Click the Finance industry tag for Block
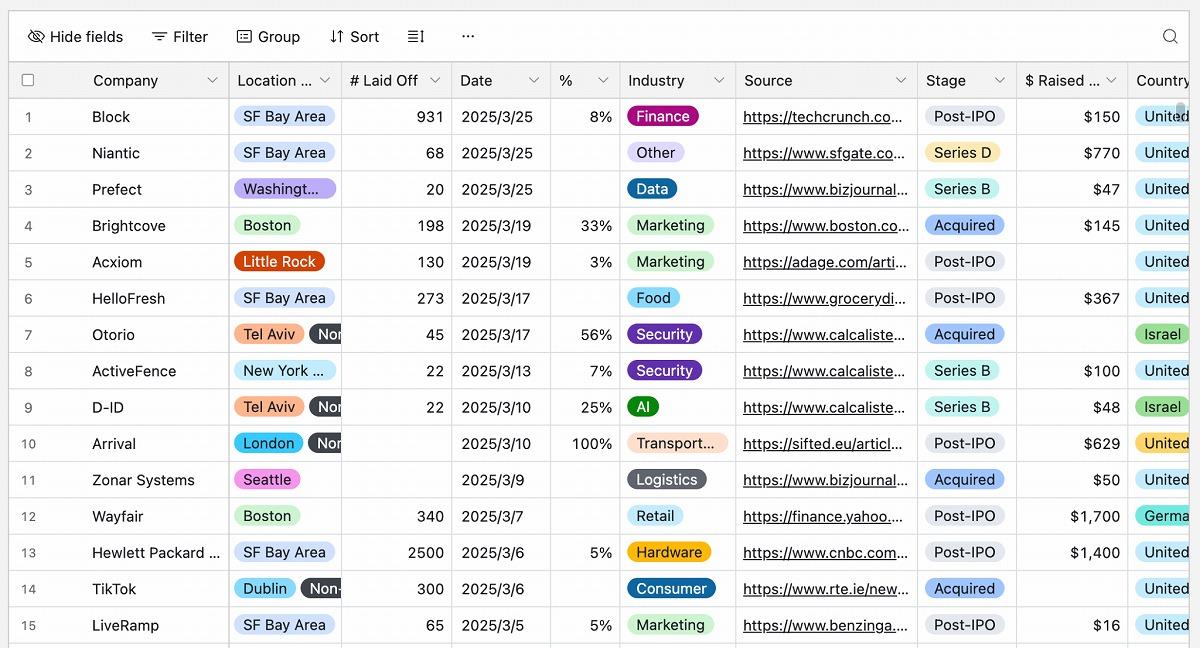The image size is (1200, 648). [x=662, y=117]
